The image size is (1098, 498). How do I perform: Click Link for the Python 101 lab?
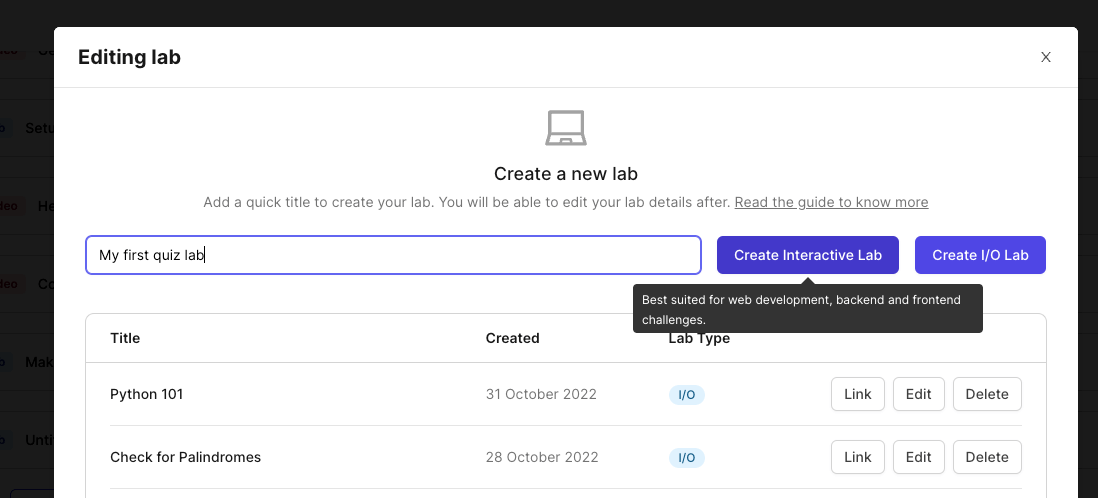click(857, 394)
